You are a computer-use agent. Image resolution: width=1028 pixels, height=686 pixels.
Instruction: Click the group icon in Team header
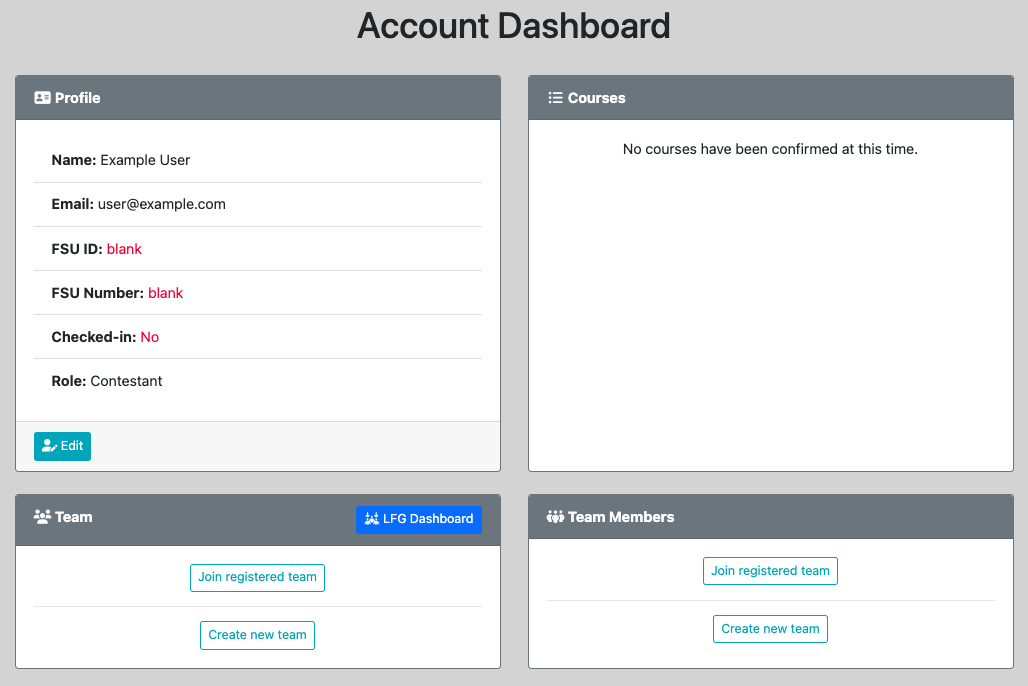[42, 517]
